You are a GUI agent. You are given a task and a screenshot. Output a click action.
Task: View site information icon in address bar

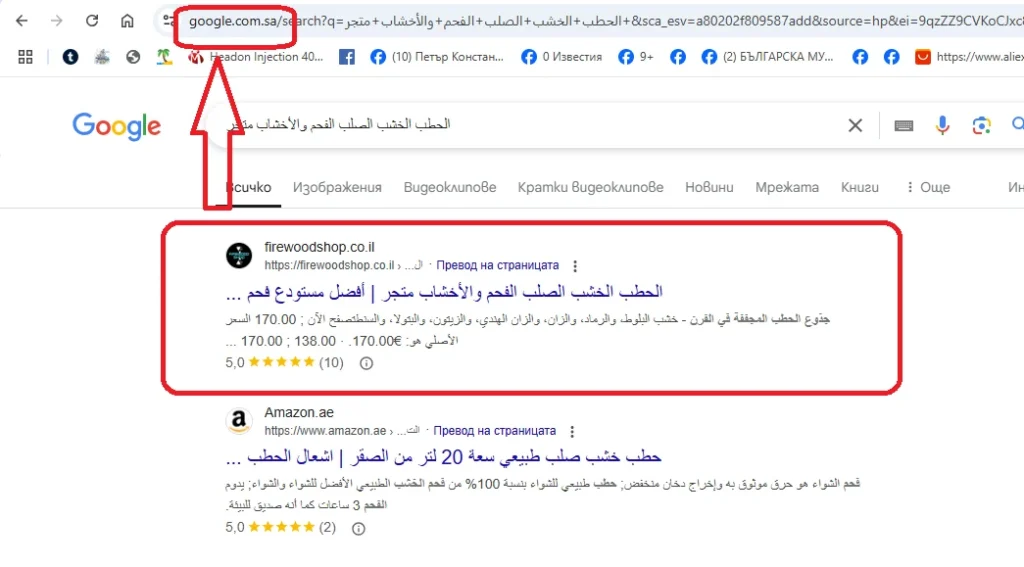168,21
